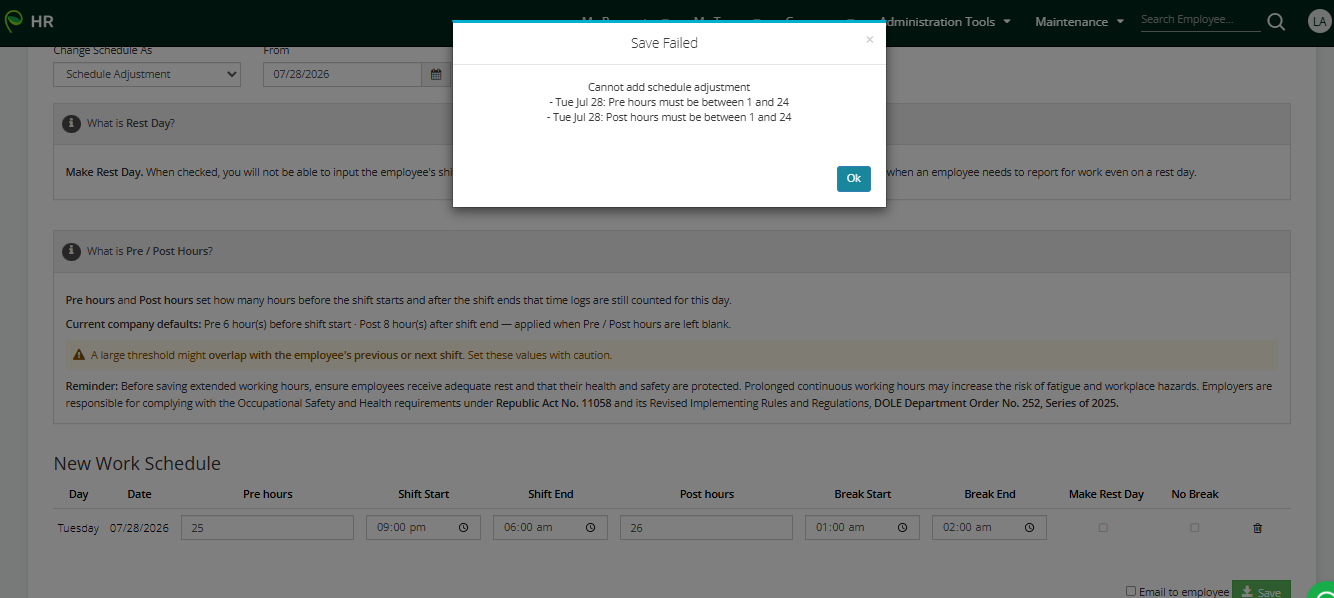Open the Administration Tools menu
Screen dimensions: 1334x598
point(945,21)
